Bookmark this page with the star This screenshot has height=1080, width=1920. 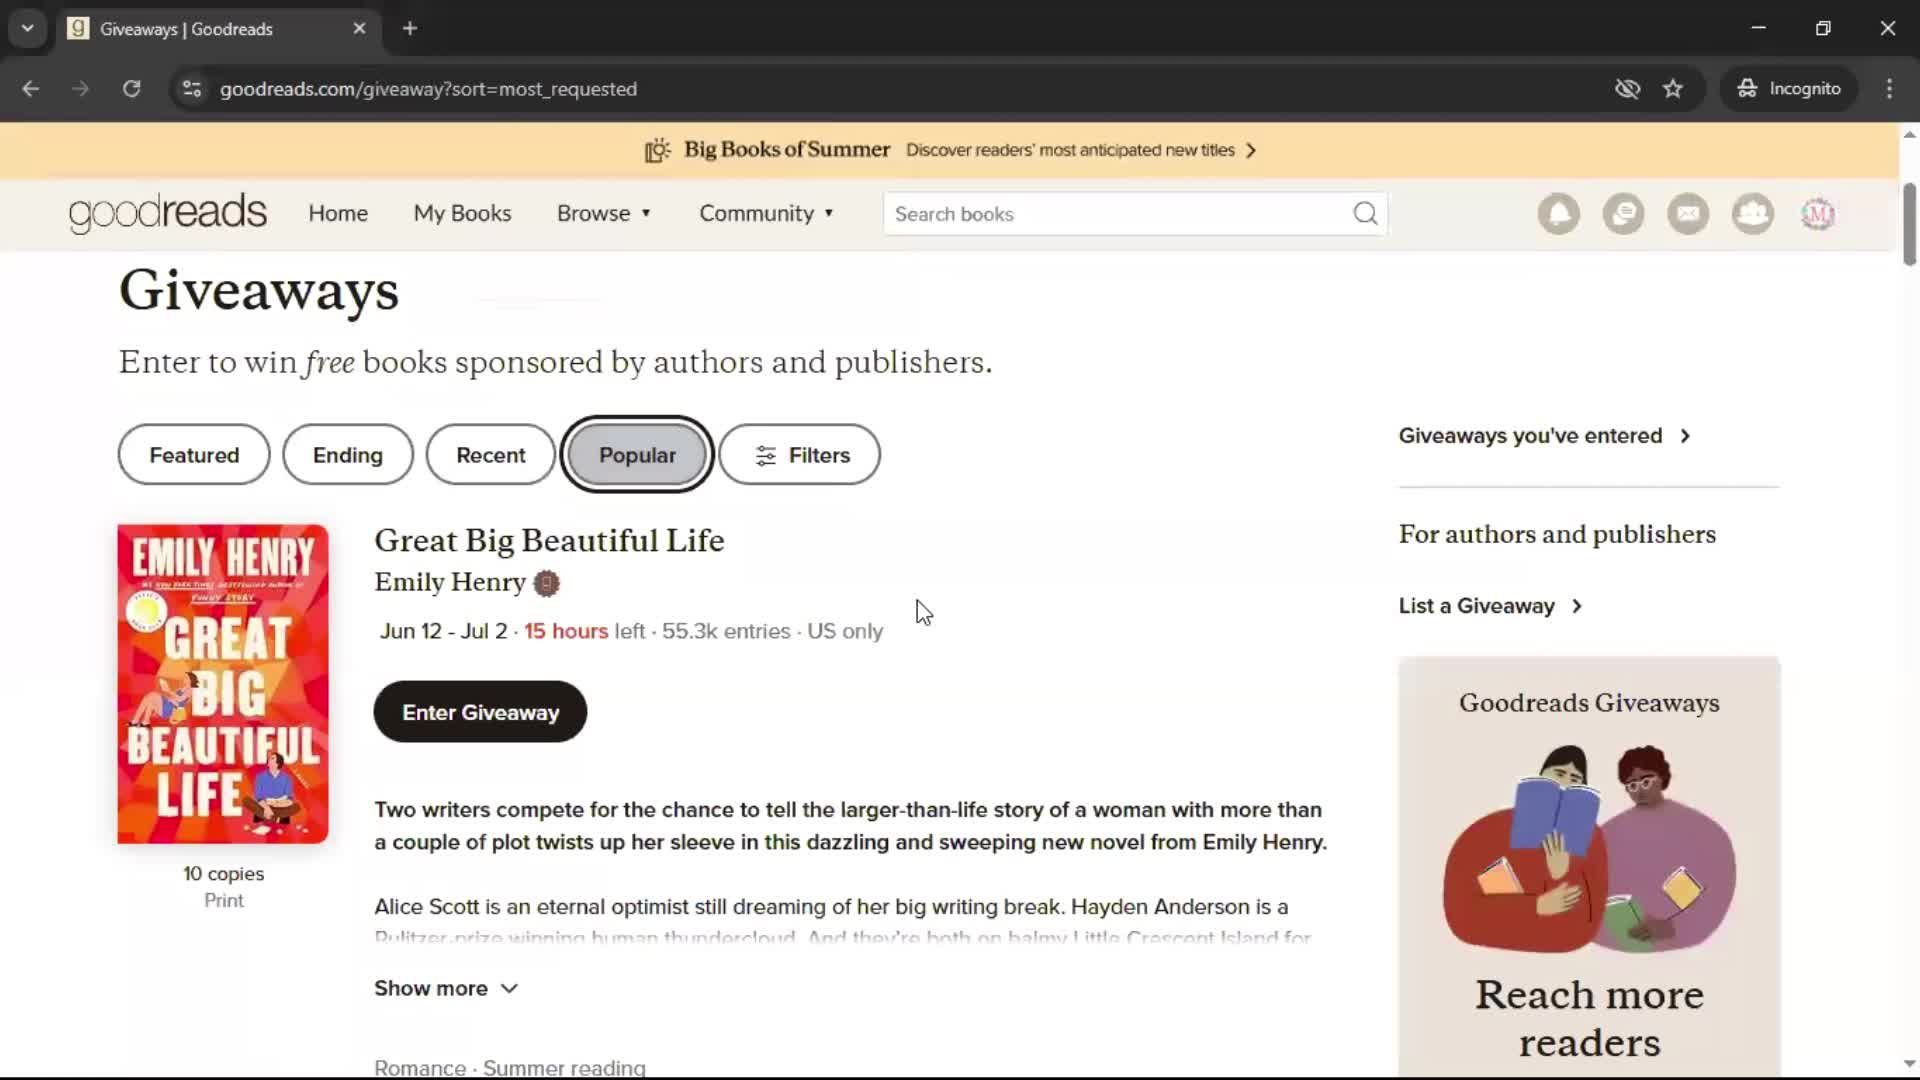tap(1673, 89)
